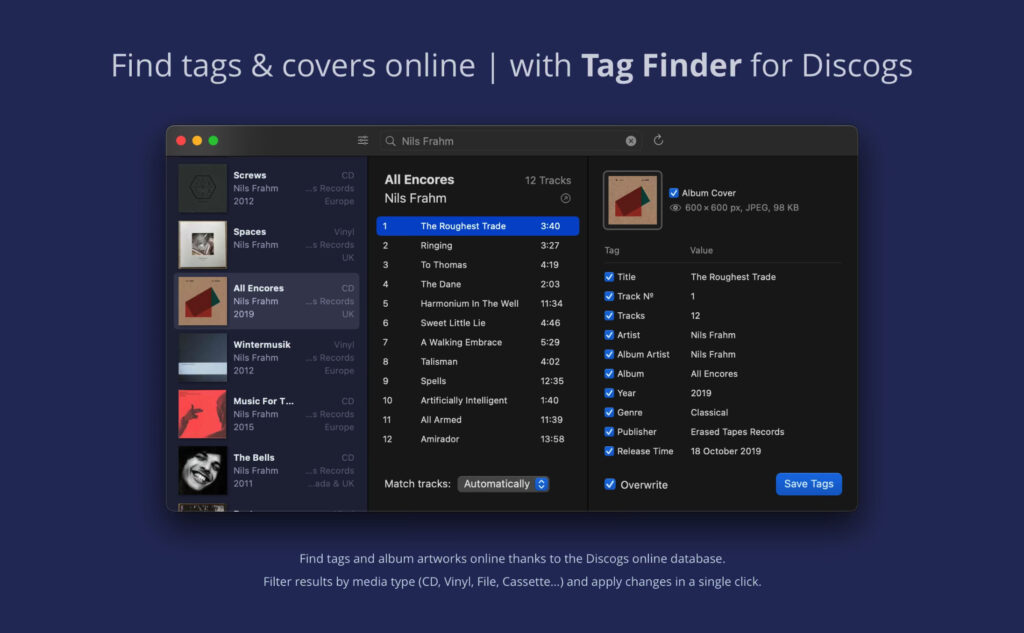Uncheck the Title tag
This screenshot has height=633, width=1024.
[x=610, y=277]
